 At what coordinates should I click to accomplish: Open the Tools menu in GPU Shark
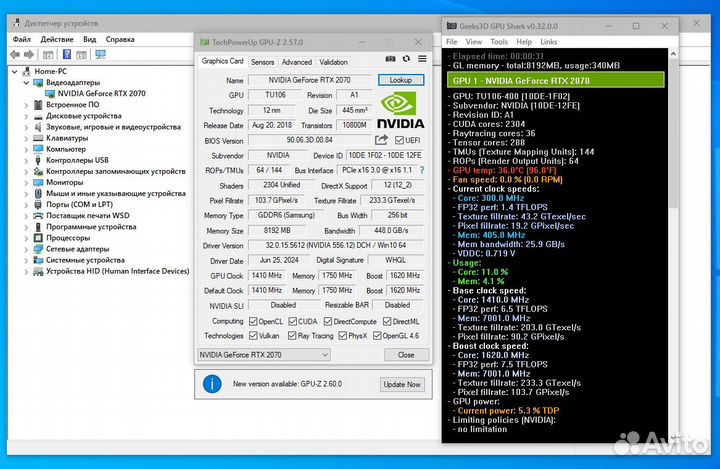coord(498,42)
